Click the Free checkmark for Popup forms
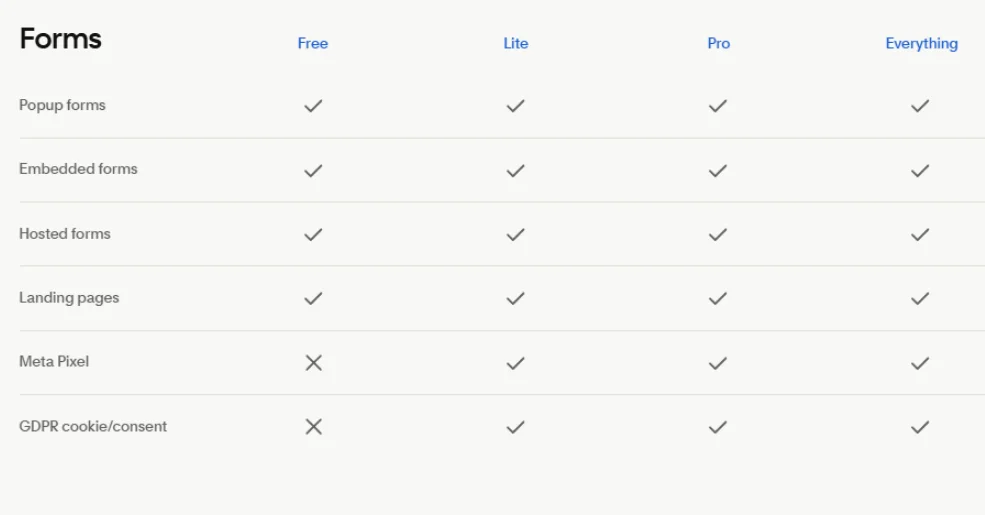The height and width of the screenshot is (515, 985). pos(313,105)
